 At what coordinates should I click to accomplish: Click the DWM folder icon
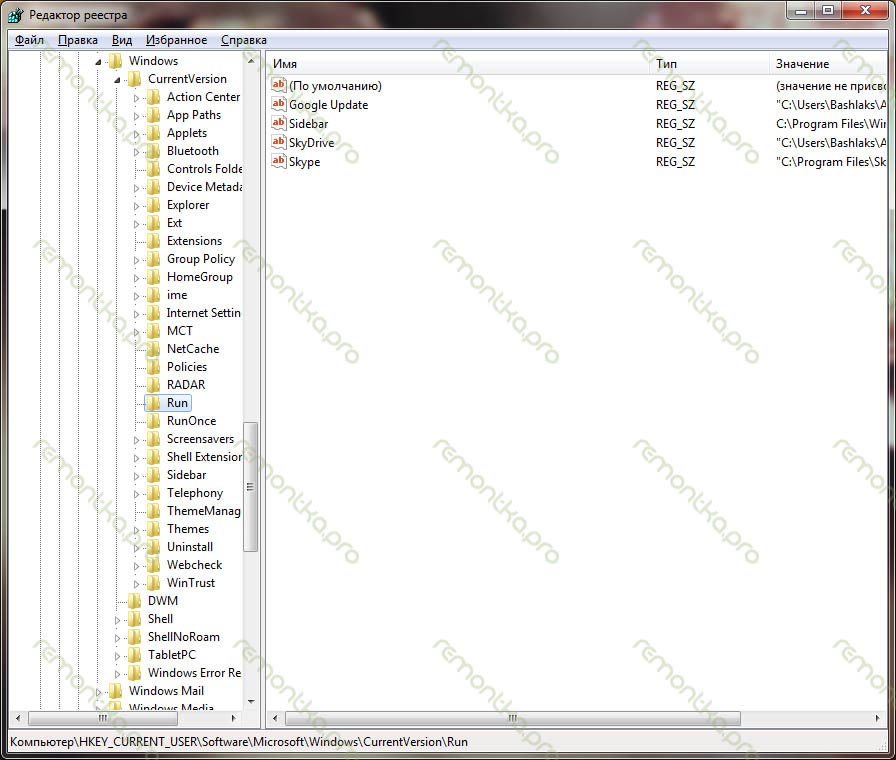[x=135, y=601]
